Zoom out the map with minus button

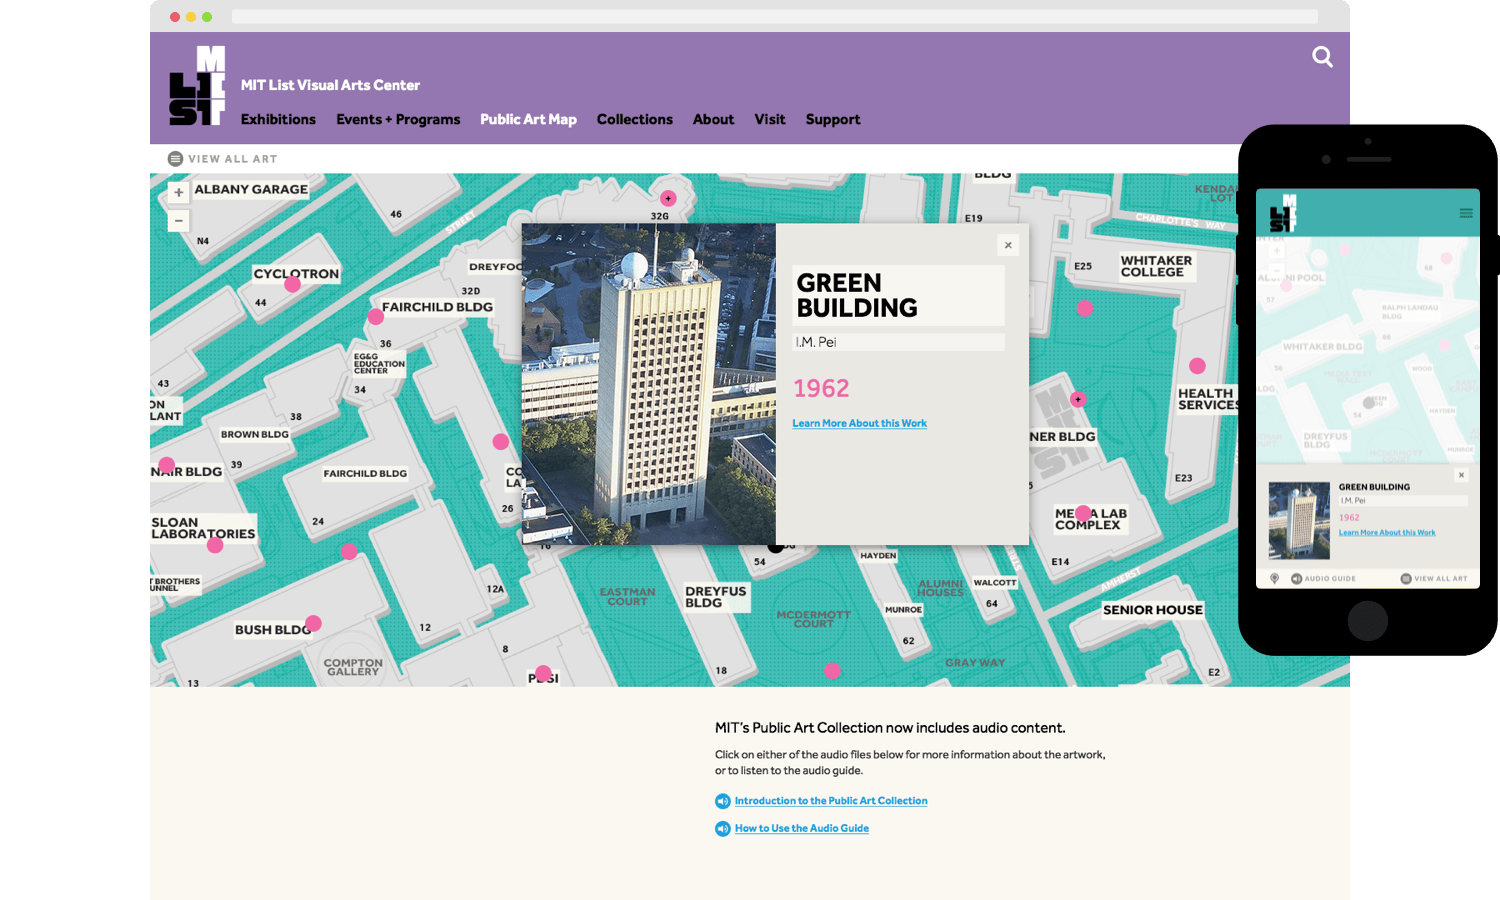[179, 220]
